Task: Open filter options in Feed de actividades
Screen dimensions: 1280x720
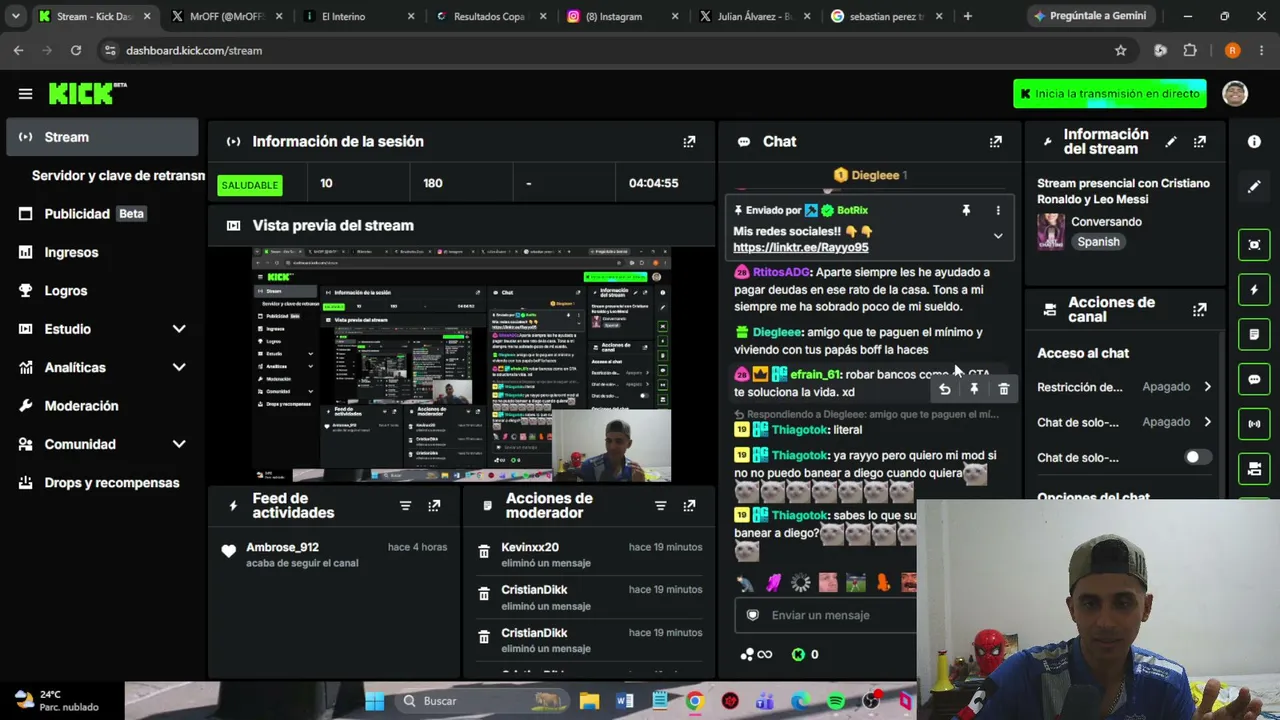Action: click(405, 506)
